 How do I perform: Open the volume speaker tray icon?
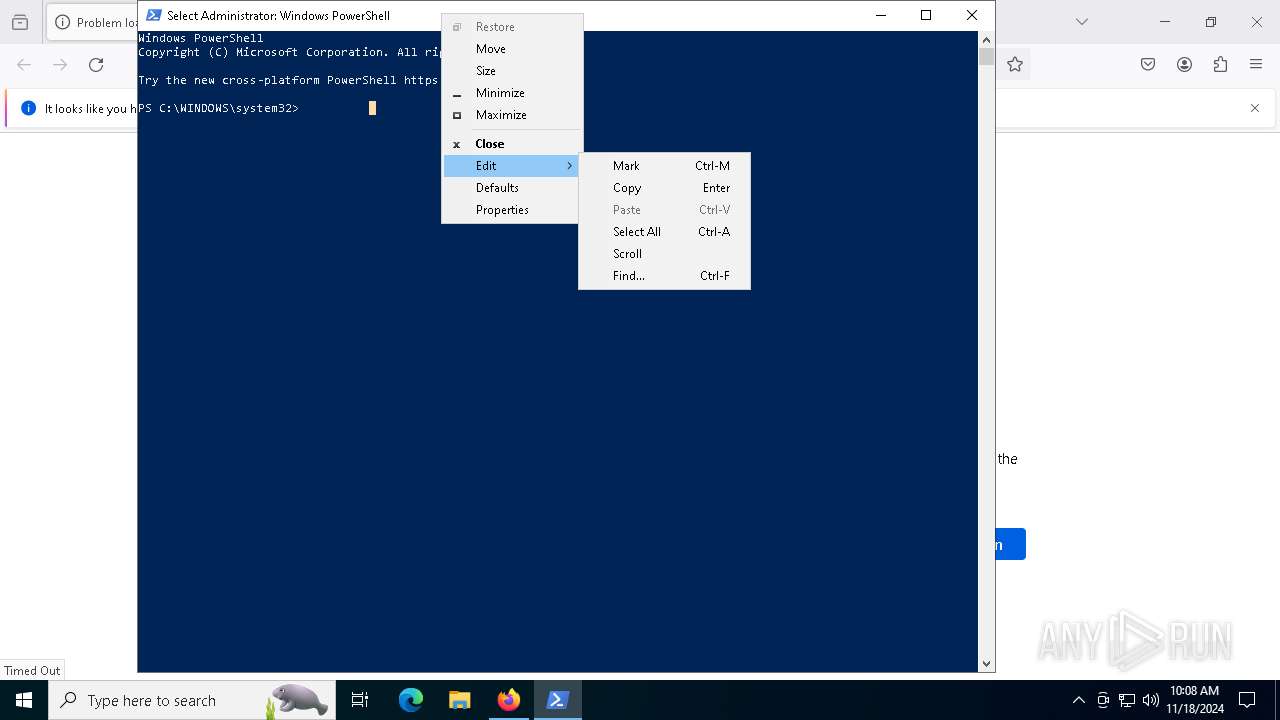coord(1151,700)
